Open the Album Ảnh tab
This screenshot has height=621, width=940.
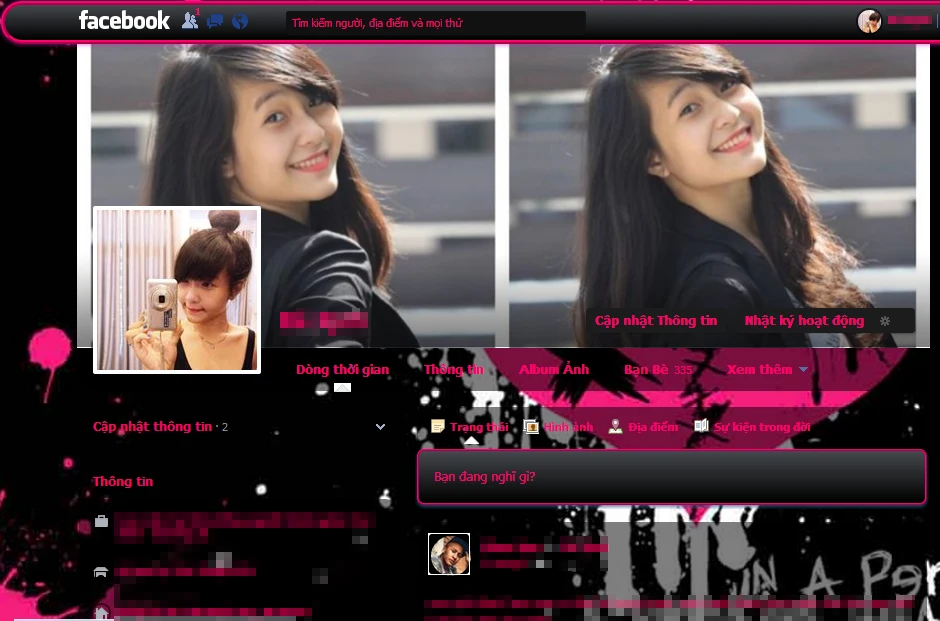554,370
